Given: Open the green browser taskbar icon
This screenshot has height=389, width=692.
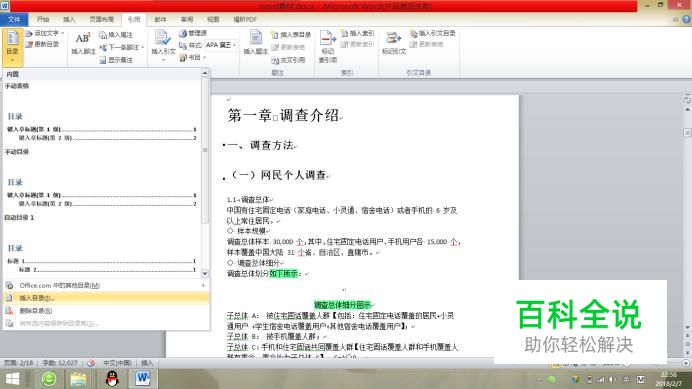Looking at the screenshot, I should 49,379.
